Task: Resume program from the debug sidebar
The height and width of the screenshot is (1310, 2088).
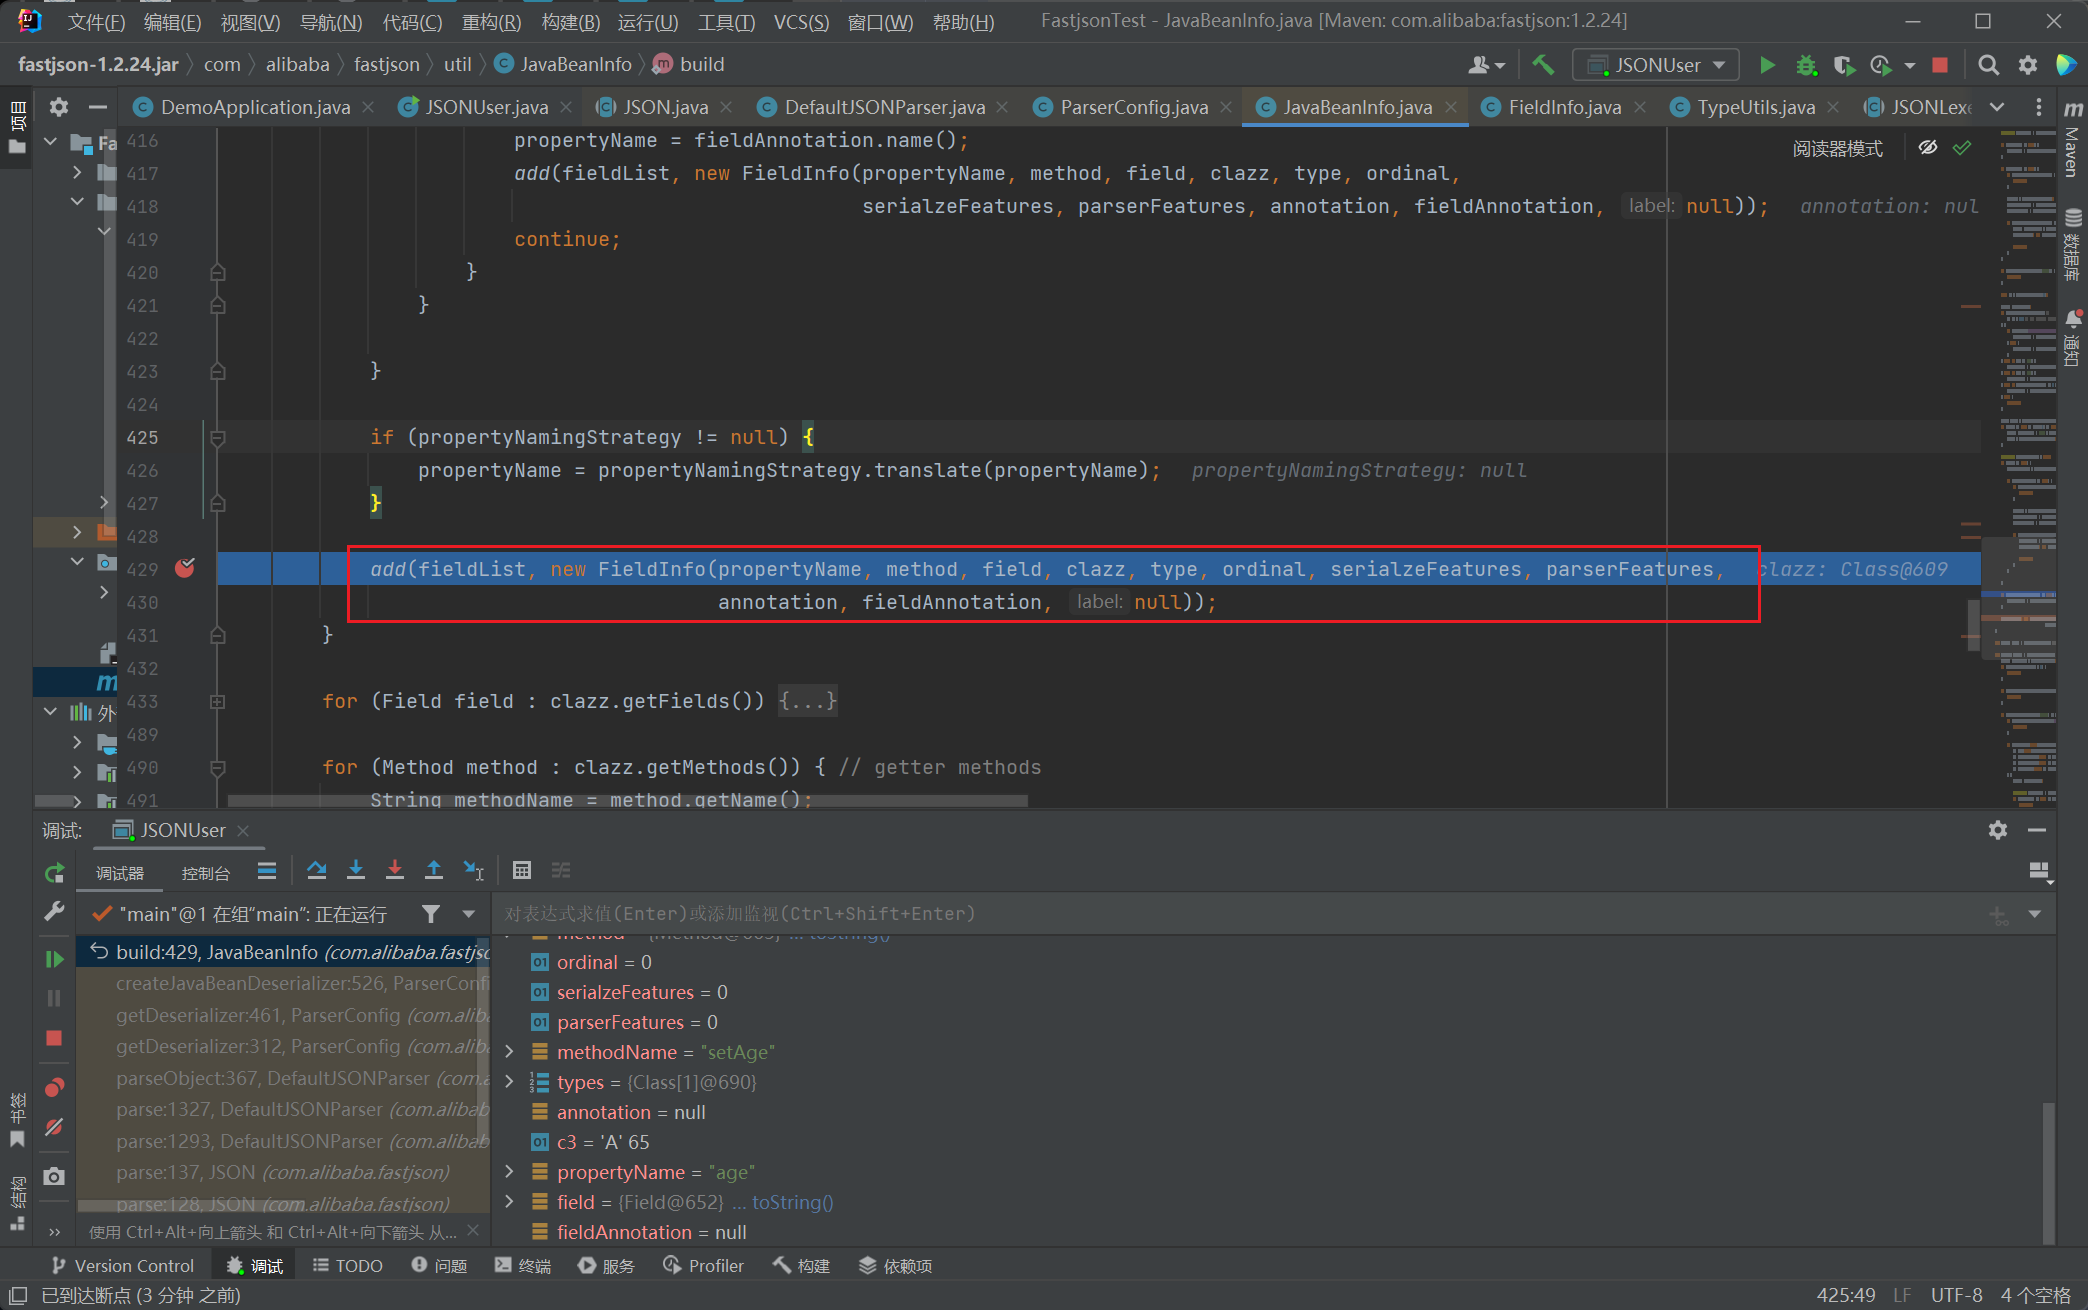Action: pyautogui.click(x=54, y=959)
